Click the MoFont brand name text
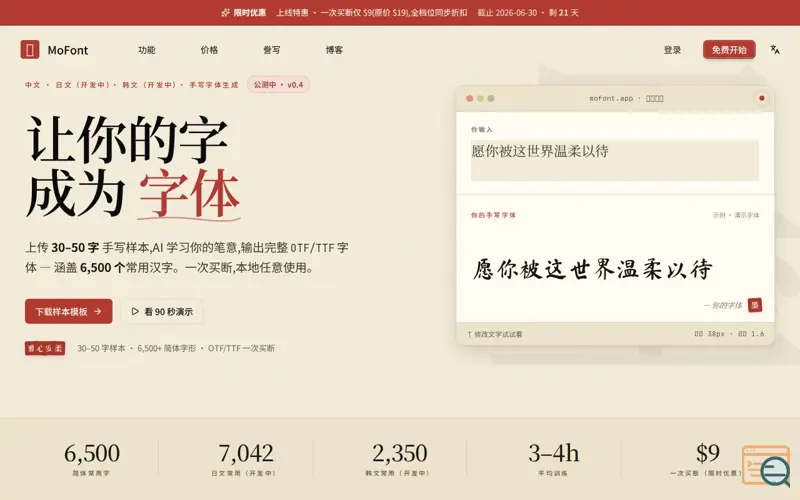Image resolution: width=800 pixels, height=500 pixels. pos(68,50)
